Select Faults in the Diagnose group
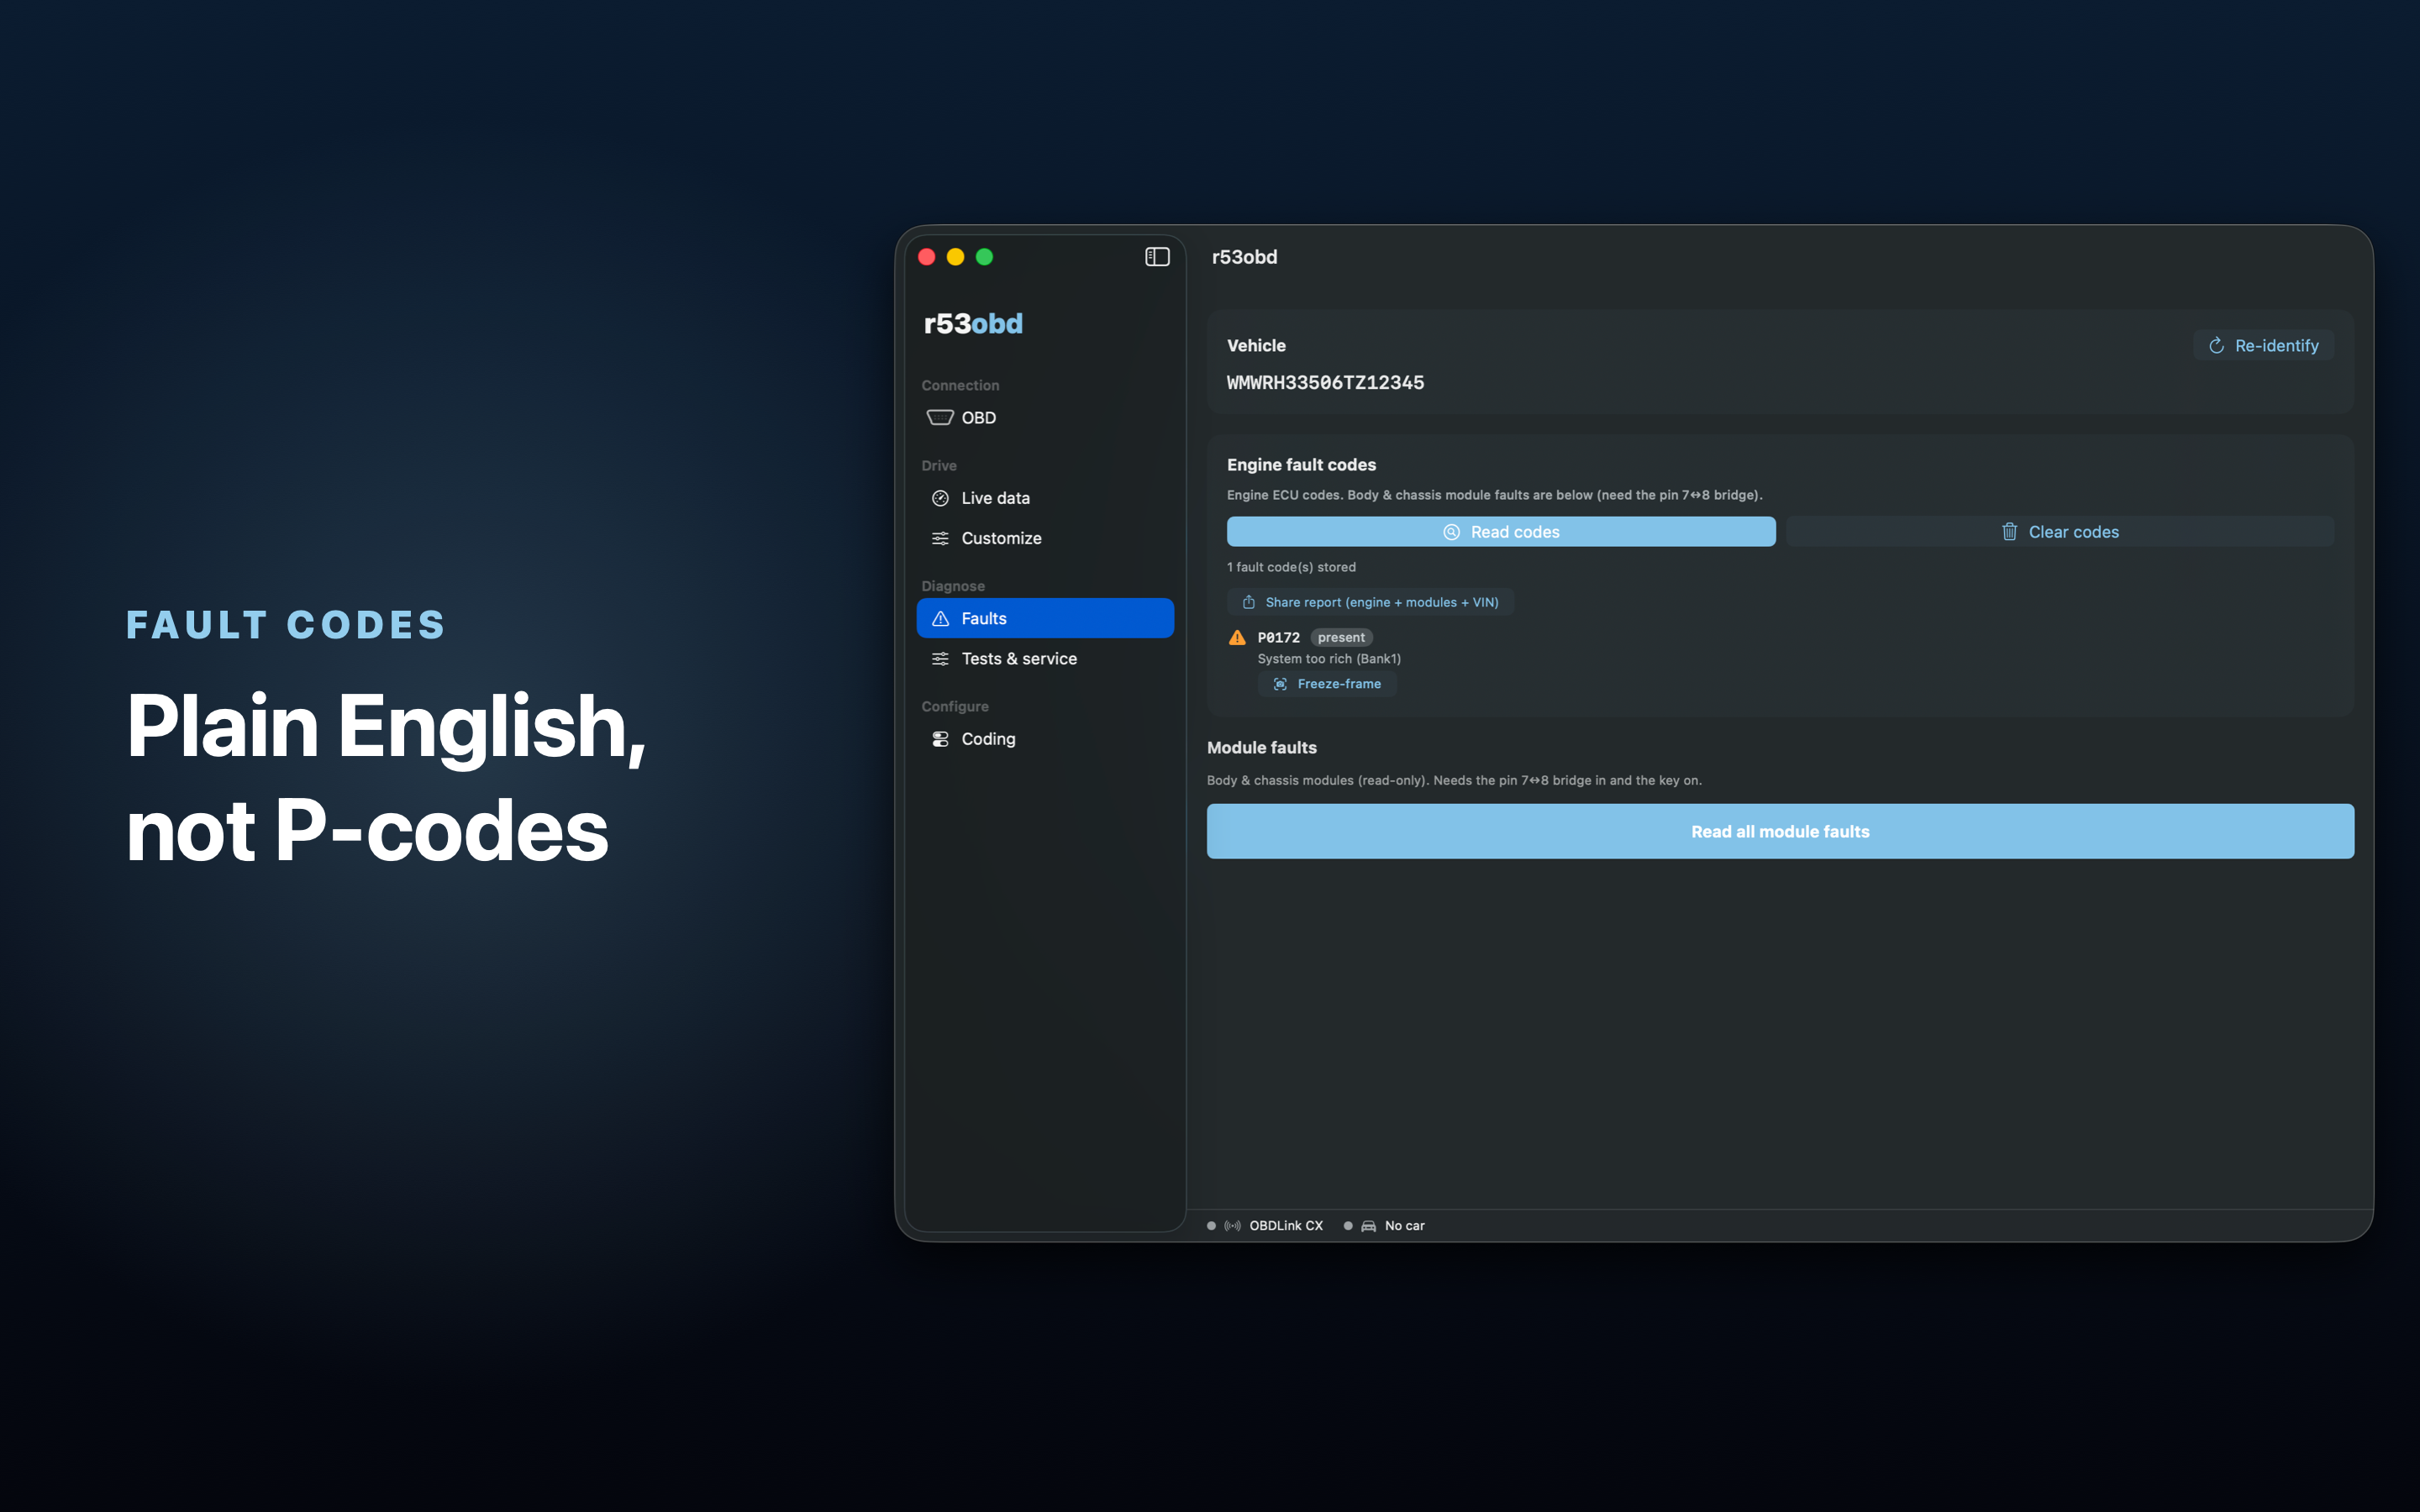This screenshot has width=2420, height=1512. pos(1045,618)
